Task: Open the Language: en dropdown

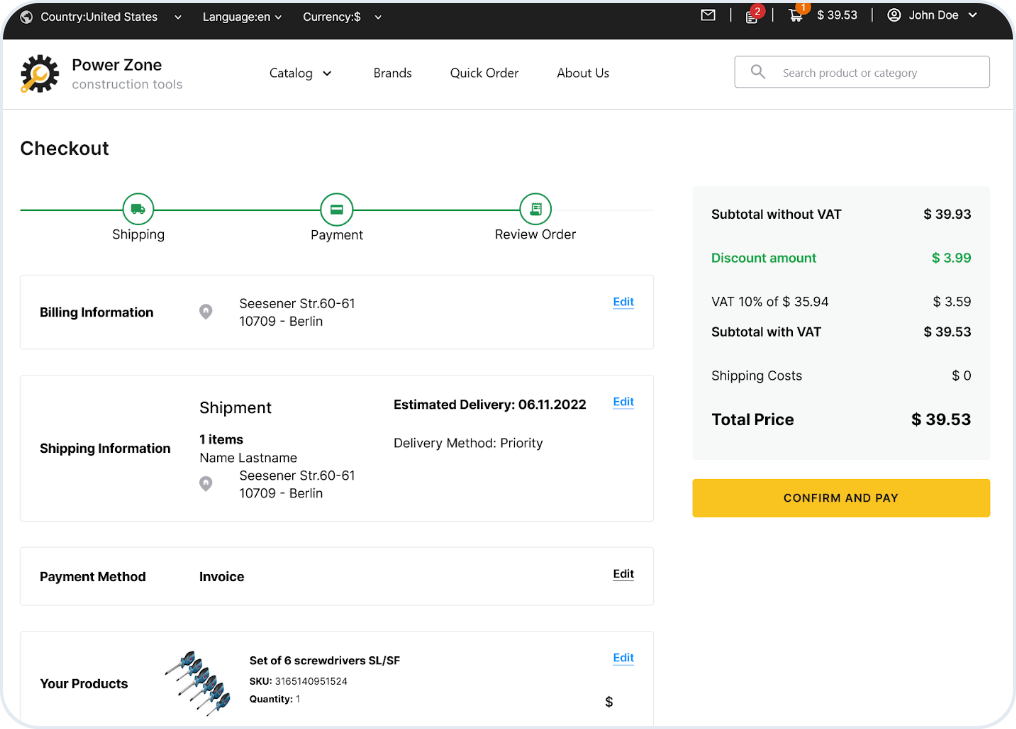Action: point(242,17)
